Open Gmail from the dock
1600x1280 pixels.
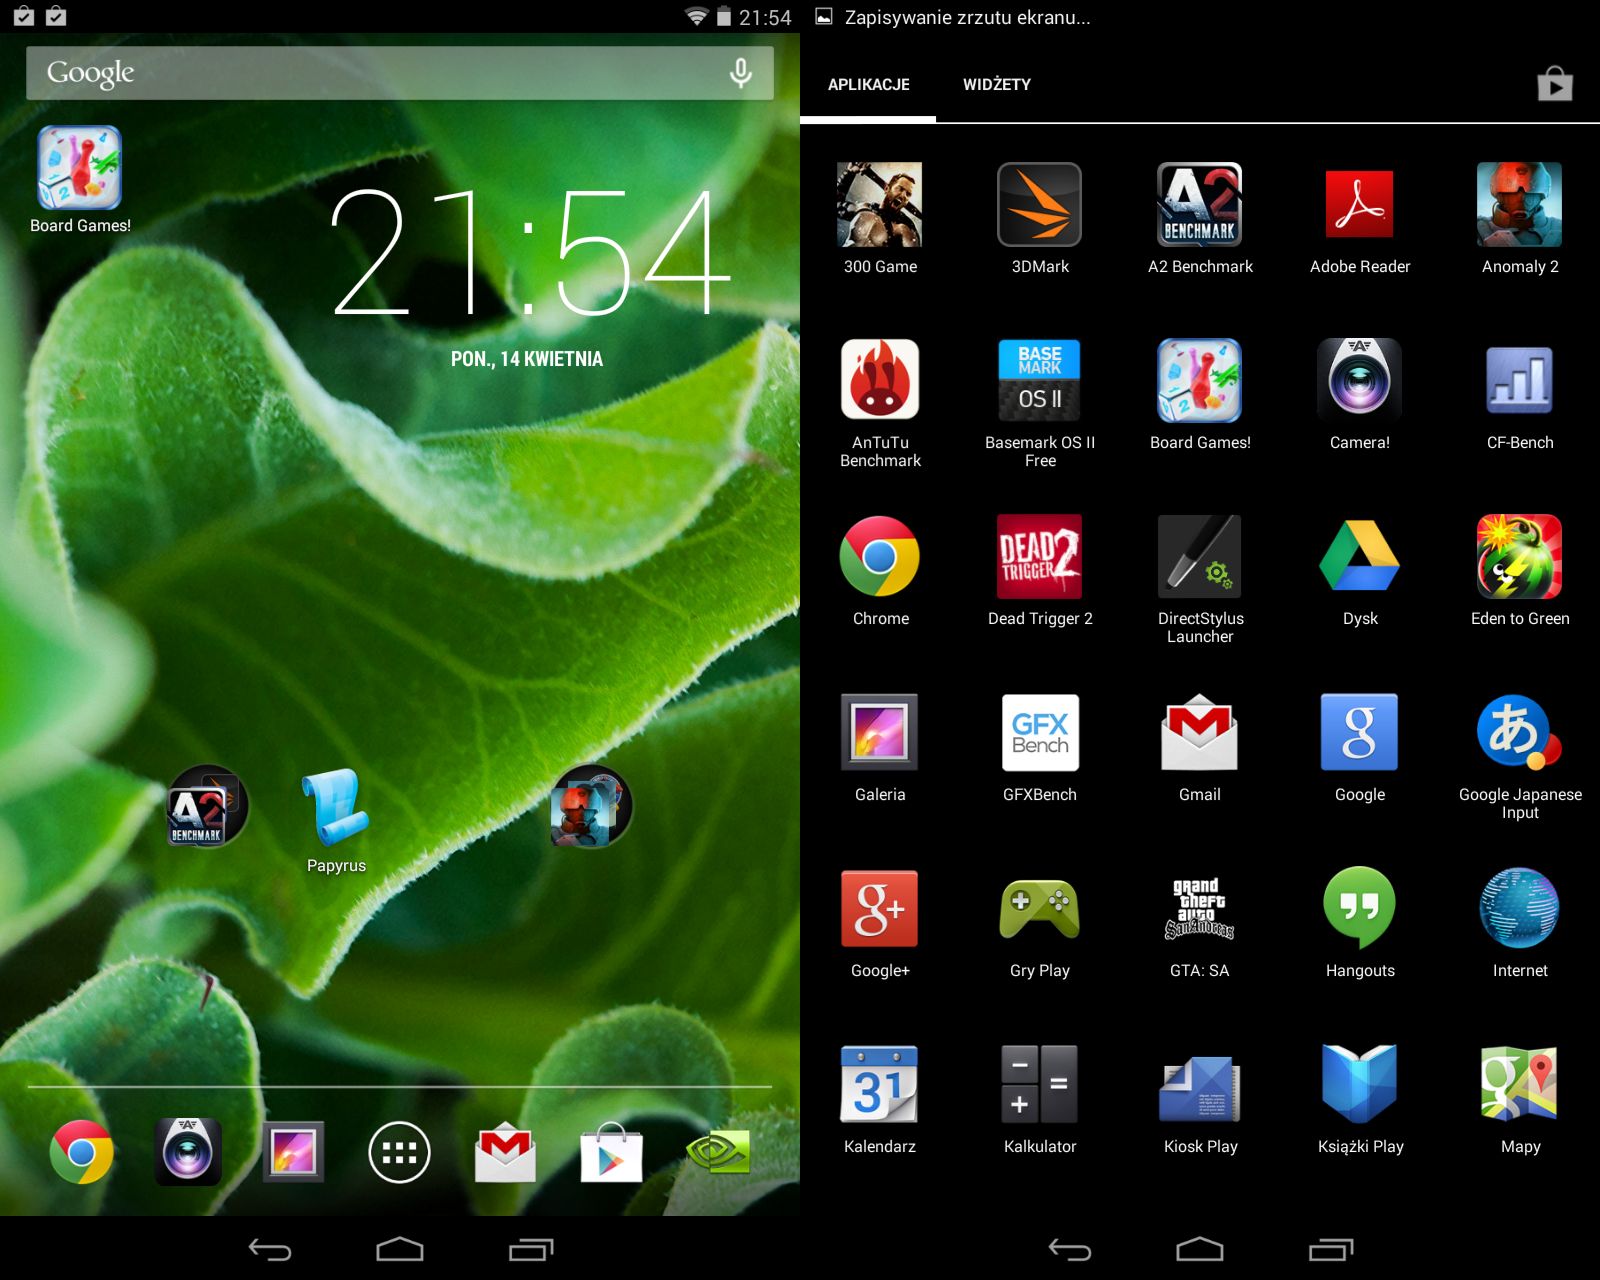click(506, 1152)
